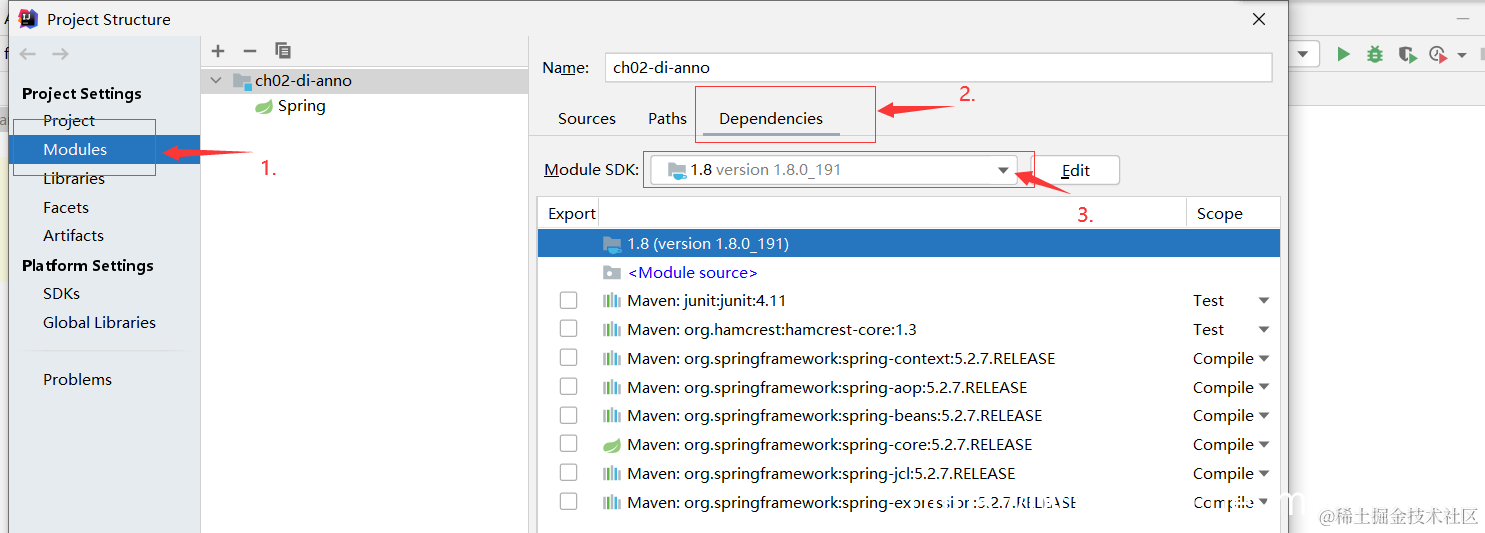Toggle export checkbox for spring-context
The height and width of the screenshot is (533, 1485).
point(568,358)
